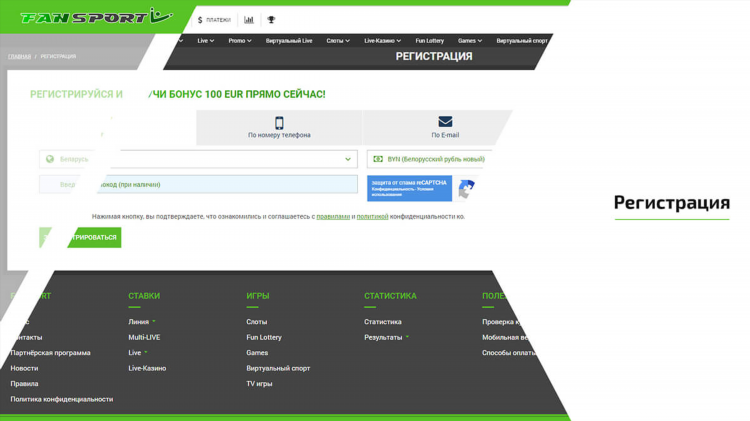750x421 pixels.
Task: Open Политика конфиденциальности footer link
Action: (x=62, y=399)
